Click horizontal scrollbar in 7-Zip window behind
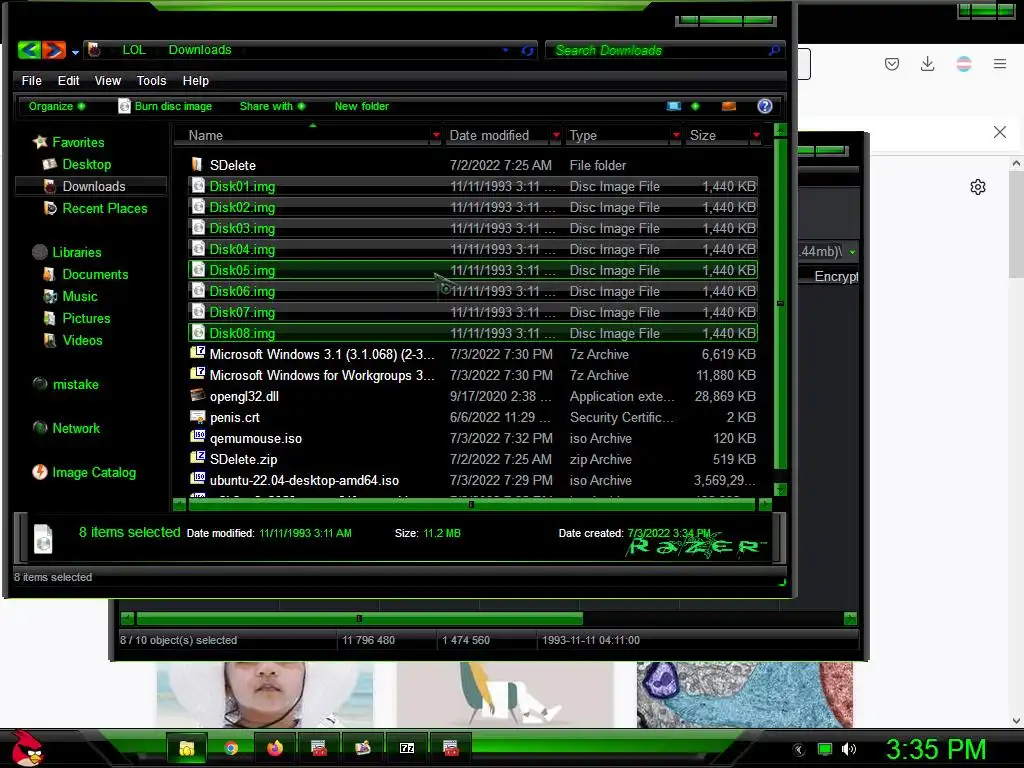This screenshot has height=768, width=1024. click(359, 618)
